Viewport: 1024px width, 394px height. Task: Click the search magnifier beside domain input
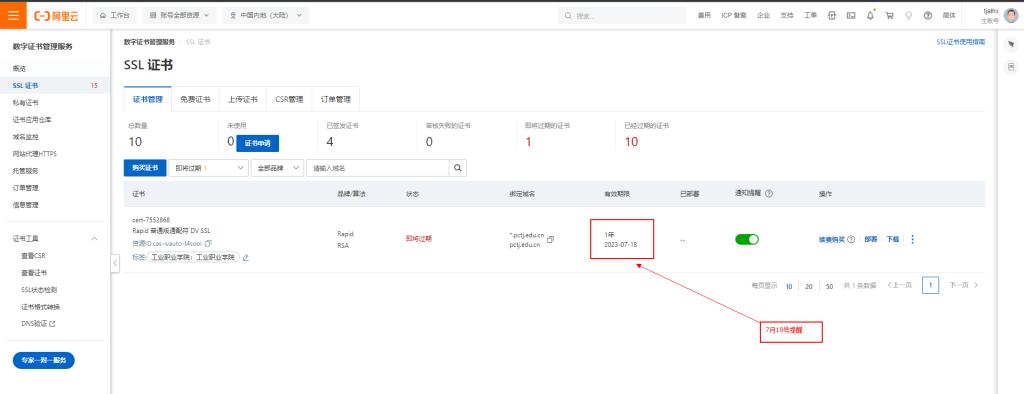[458, 168]
